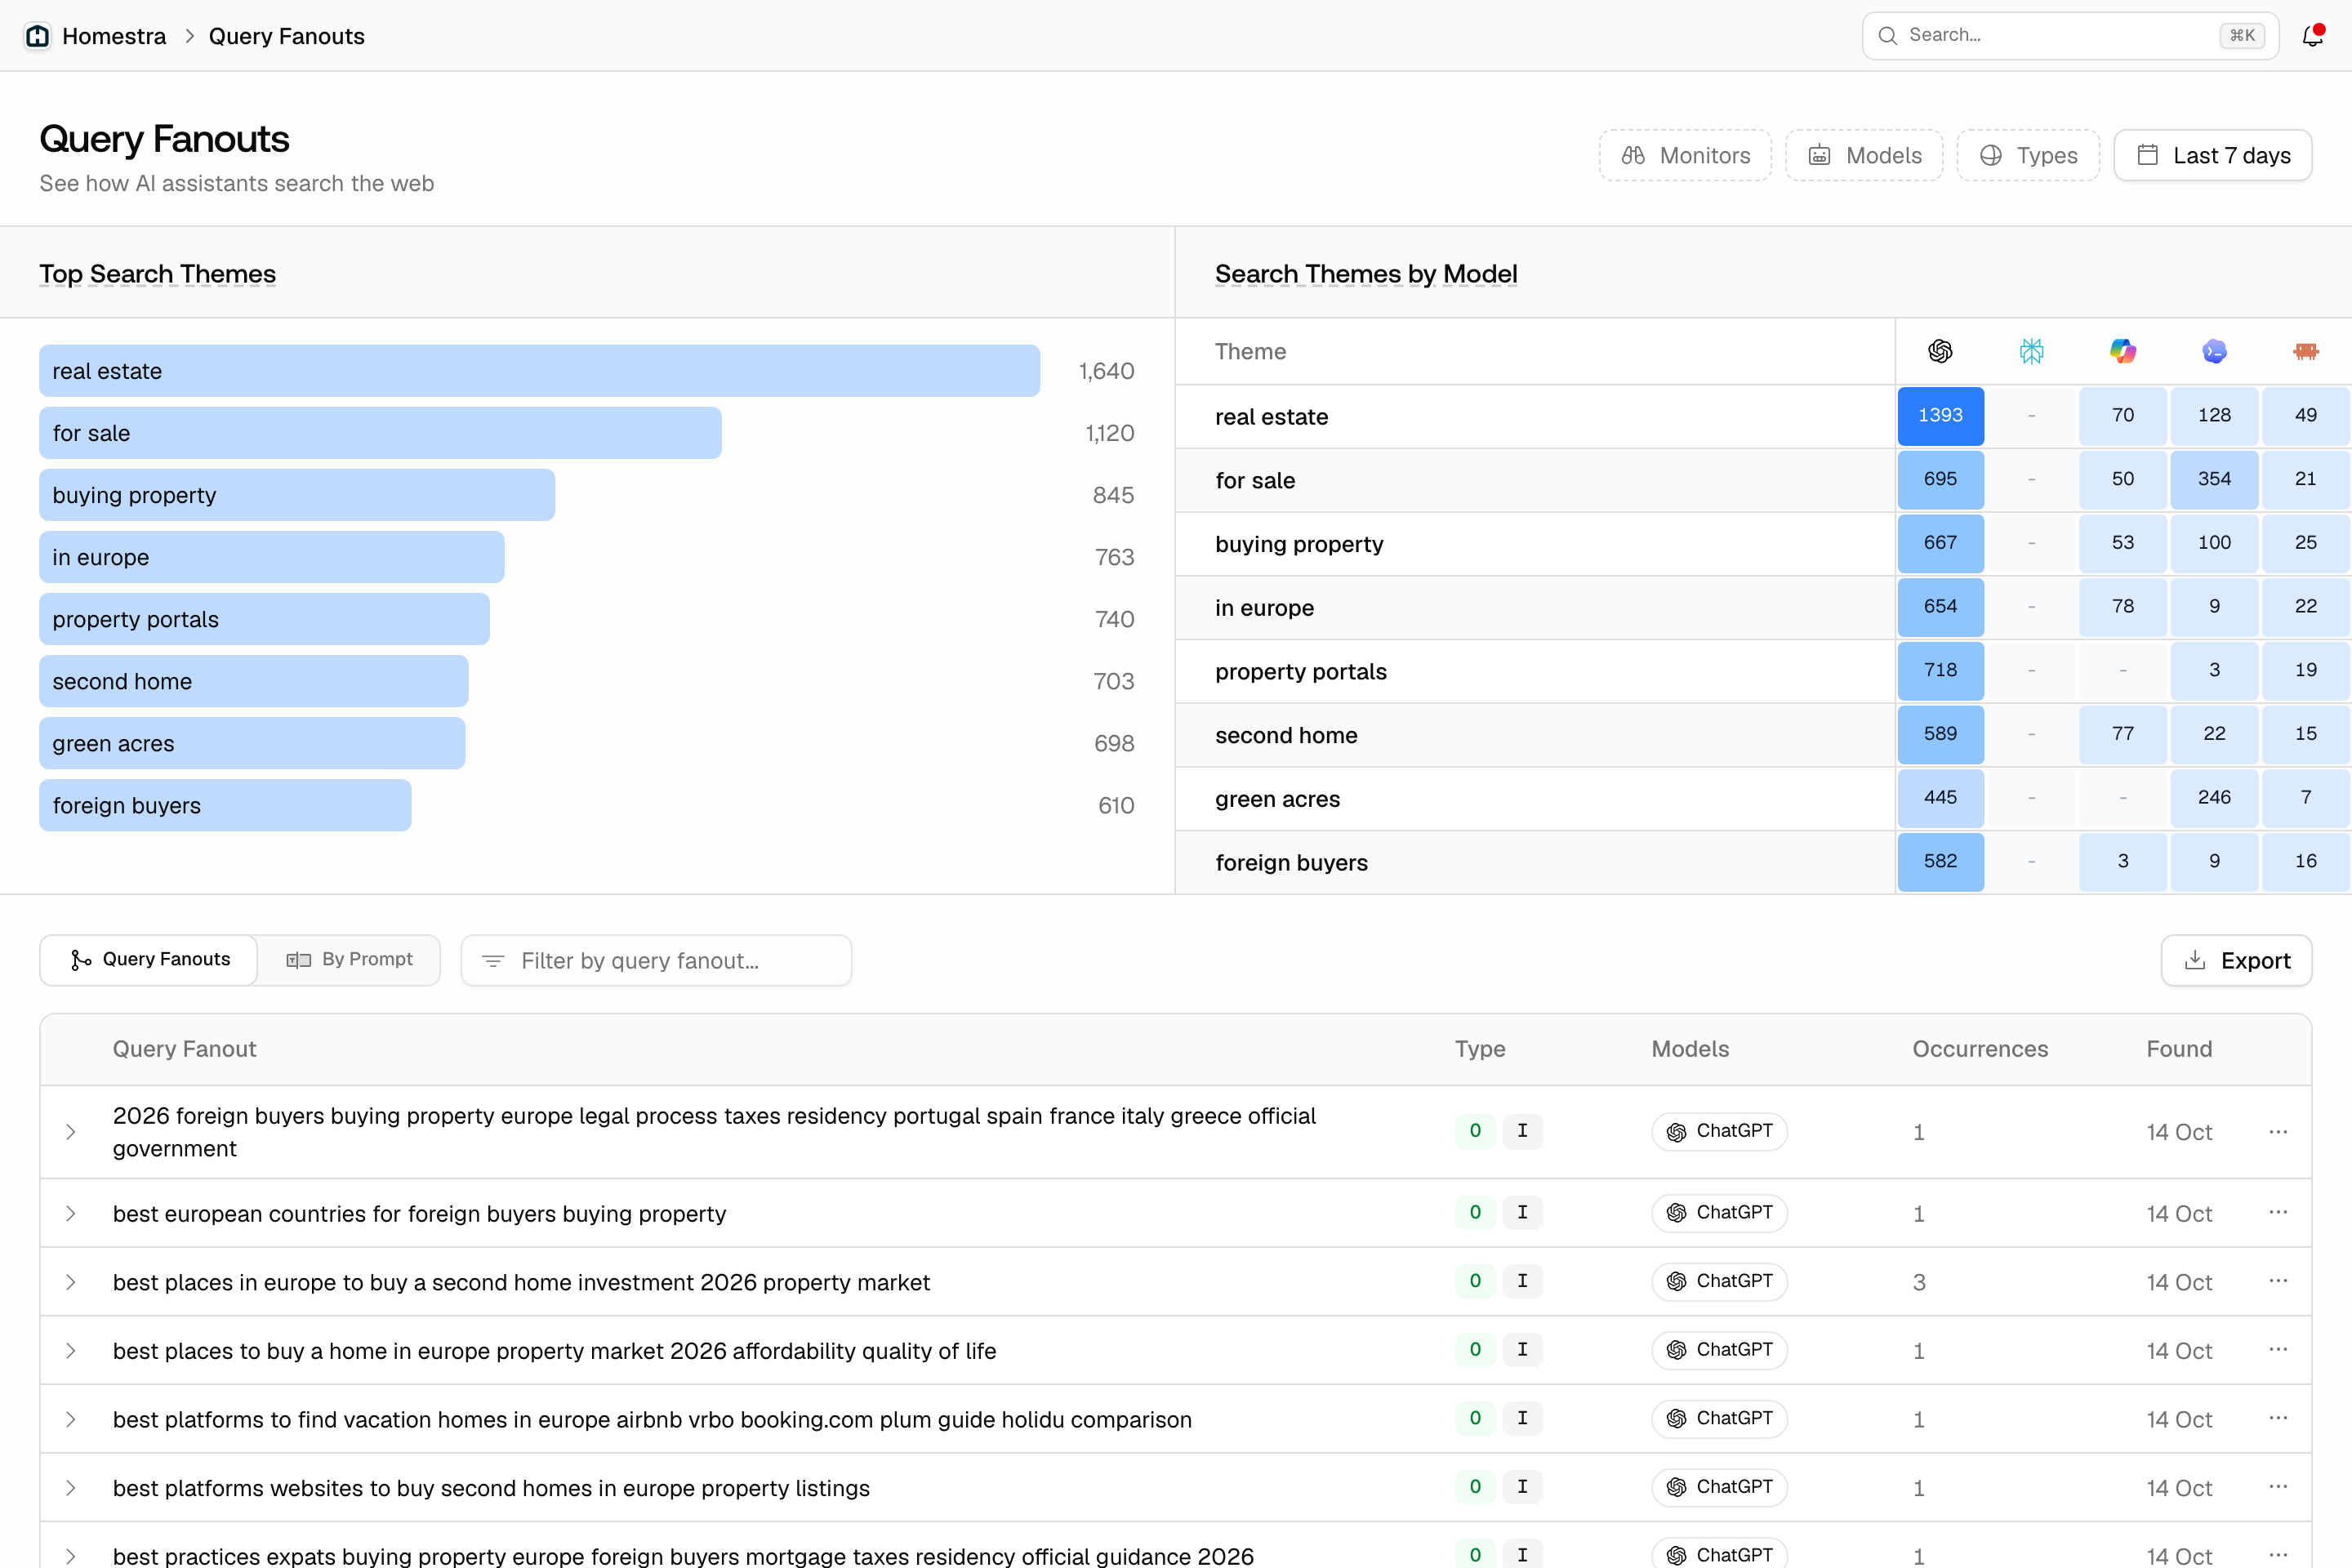This screenshot has width=2352, height=1568.
Task: Expand 'best european countries for foreign buyers' row
Action: coord(71,1213)
